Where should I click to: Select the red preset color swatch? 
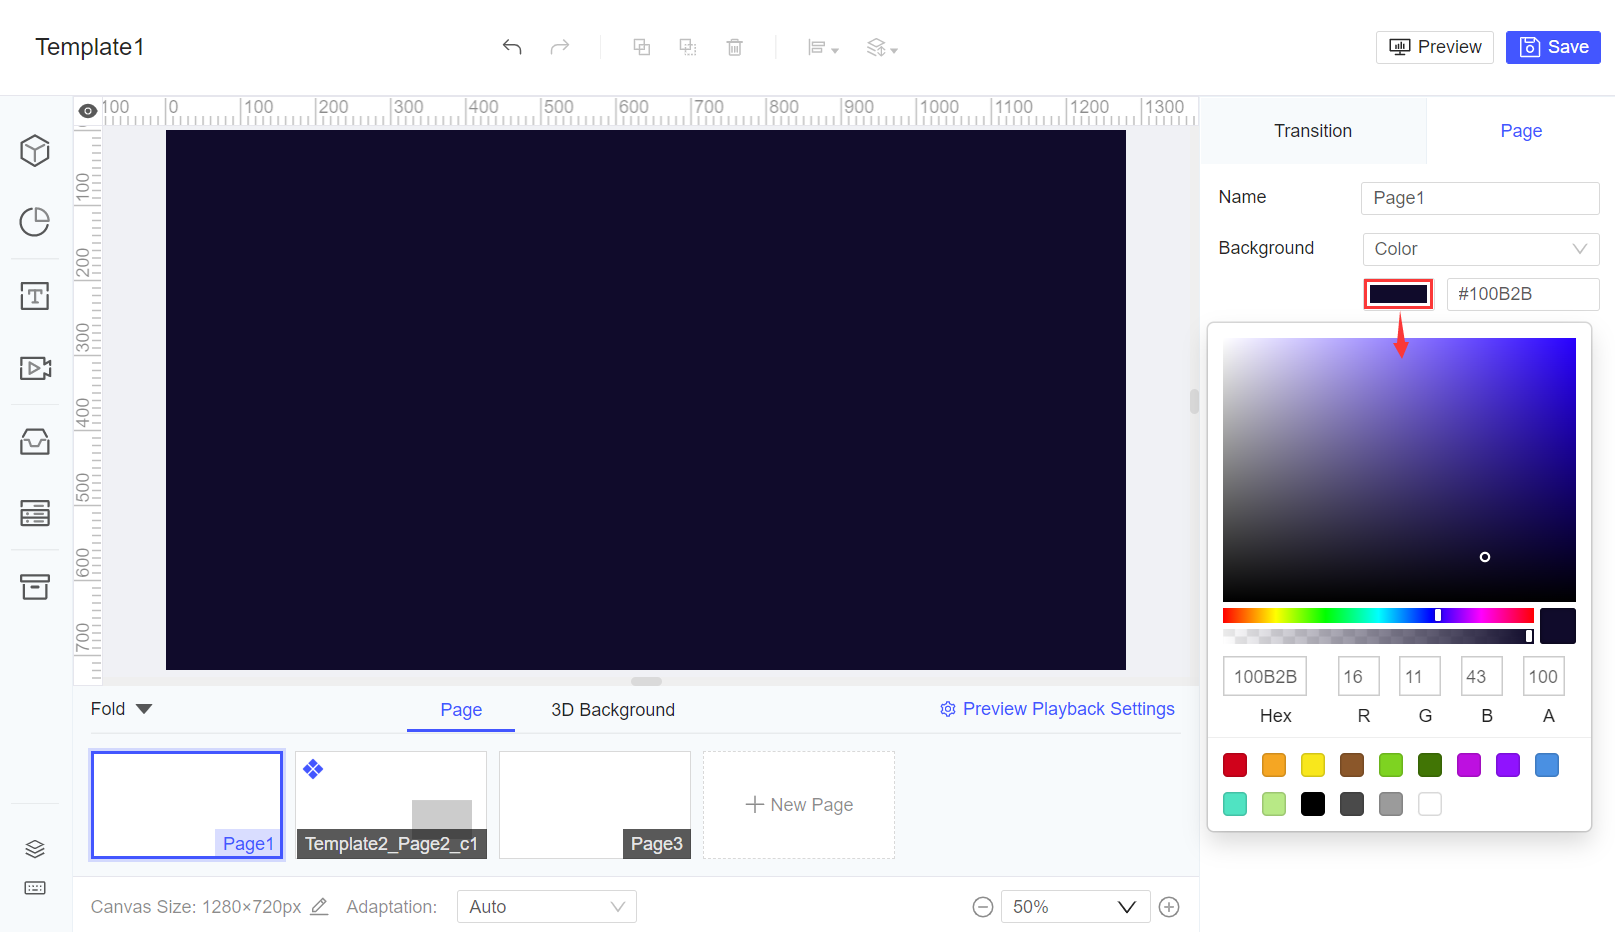pos(1234,764)
